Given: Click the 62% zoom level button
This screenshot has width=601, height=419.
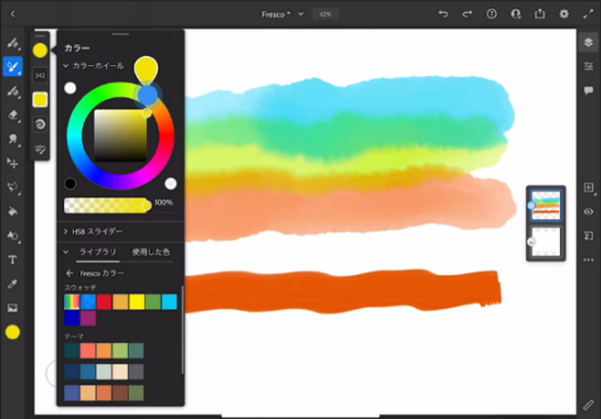Looking at the screenshot, I should coord(325,14).
